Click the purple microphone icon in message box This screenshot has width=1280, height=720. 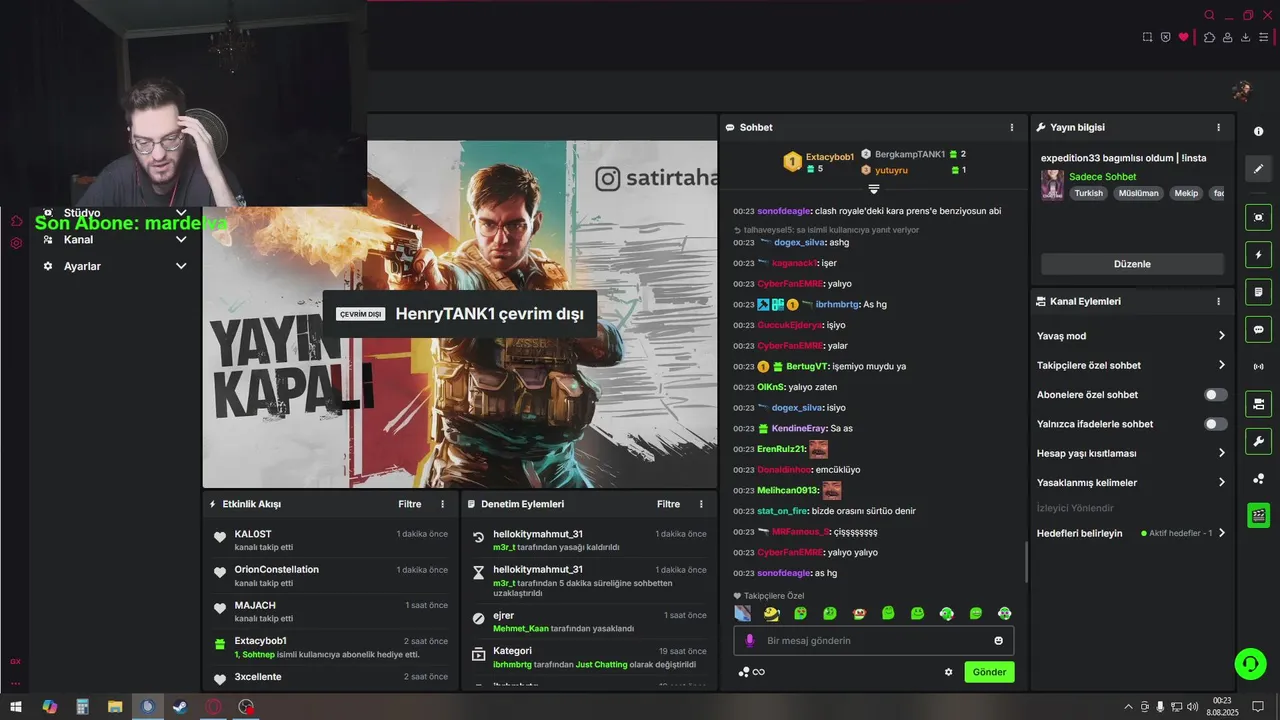tap(750, 640)
